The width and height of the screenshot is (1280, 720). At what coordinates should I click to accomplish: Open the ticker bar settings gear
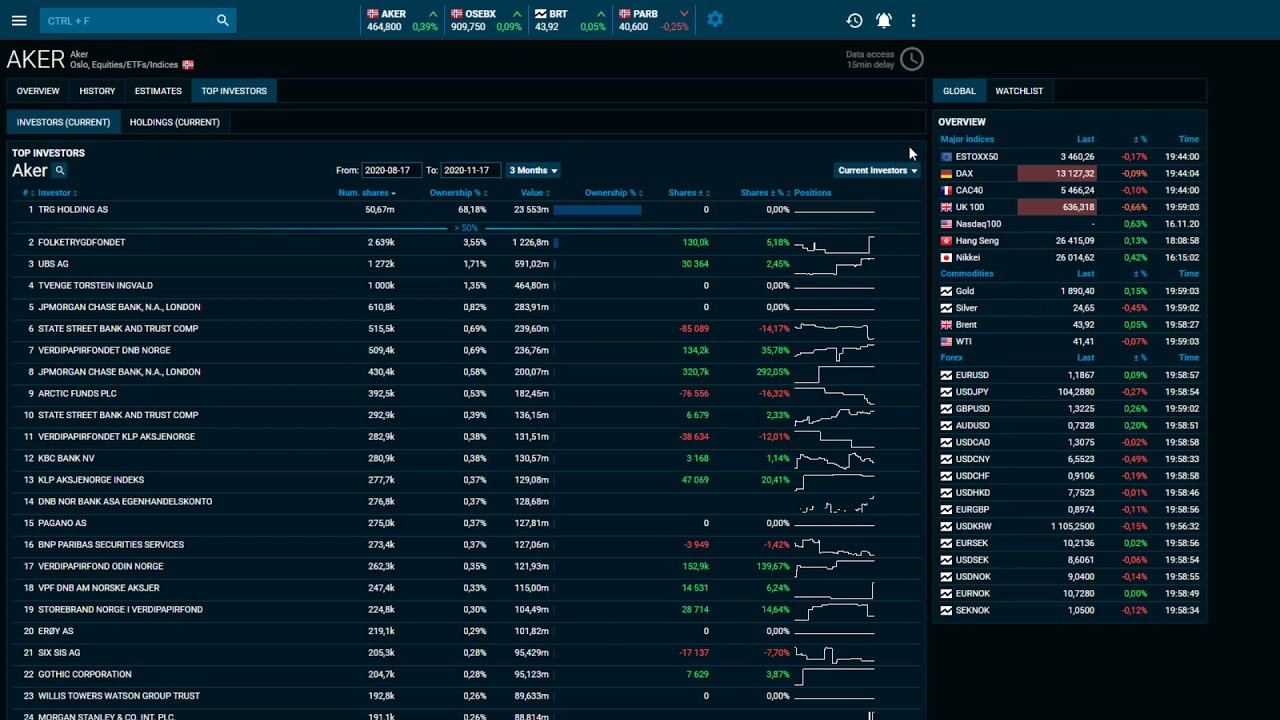click(x=715, y=19)
